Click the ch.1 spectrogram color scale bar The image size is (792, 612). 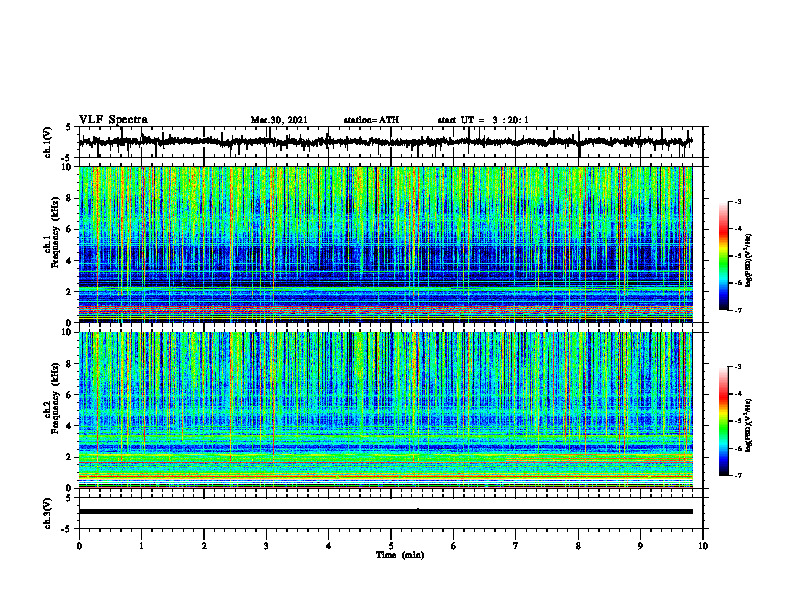pos(723,256)
